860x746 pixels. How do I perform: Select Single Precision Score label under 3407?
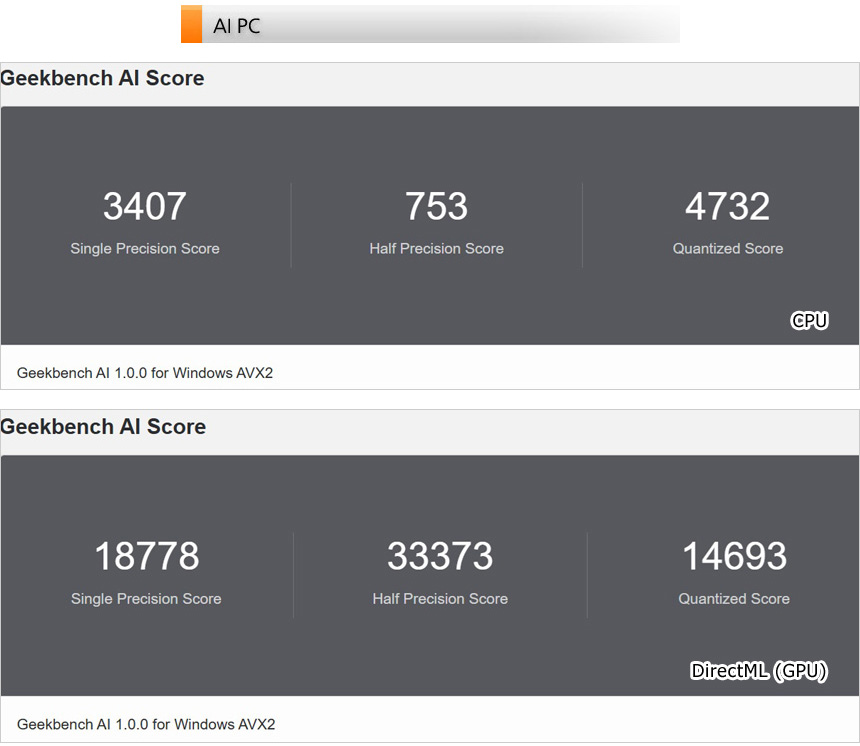tap(145, 249)
